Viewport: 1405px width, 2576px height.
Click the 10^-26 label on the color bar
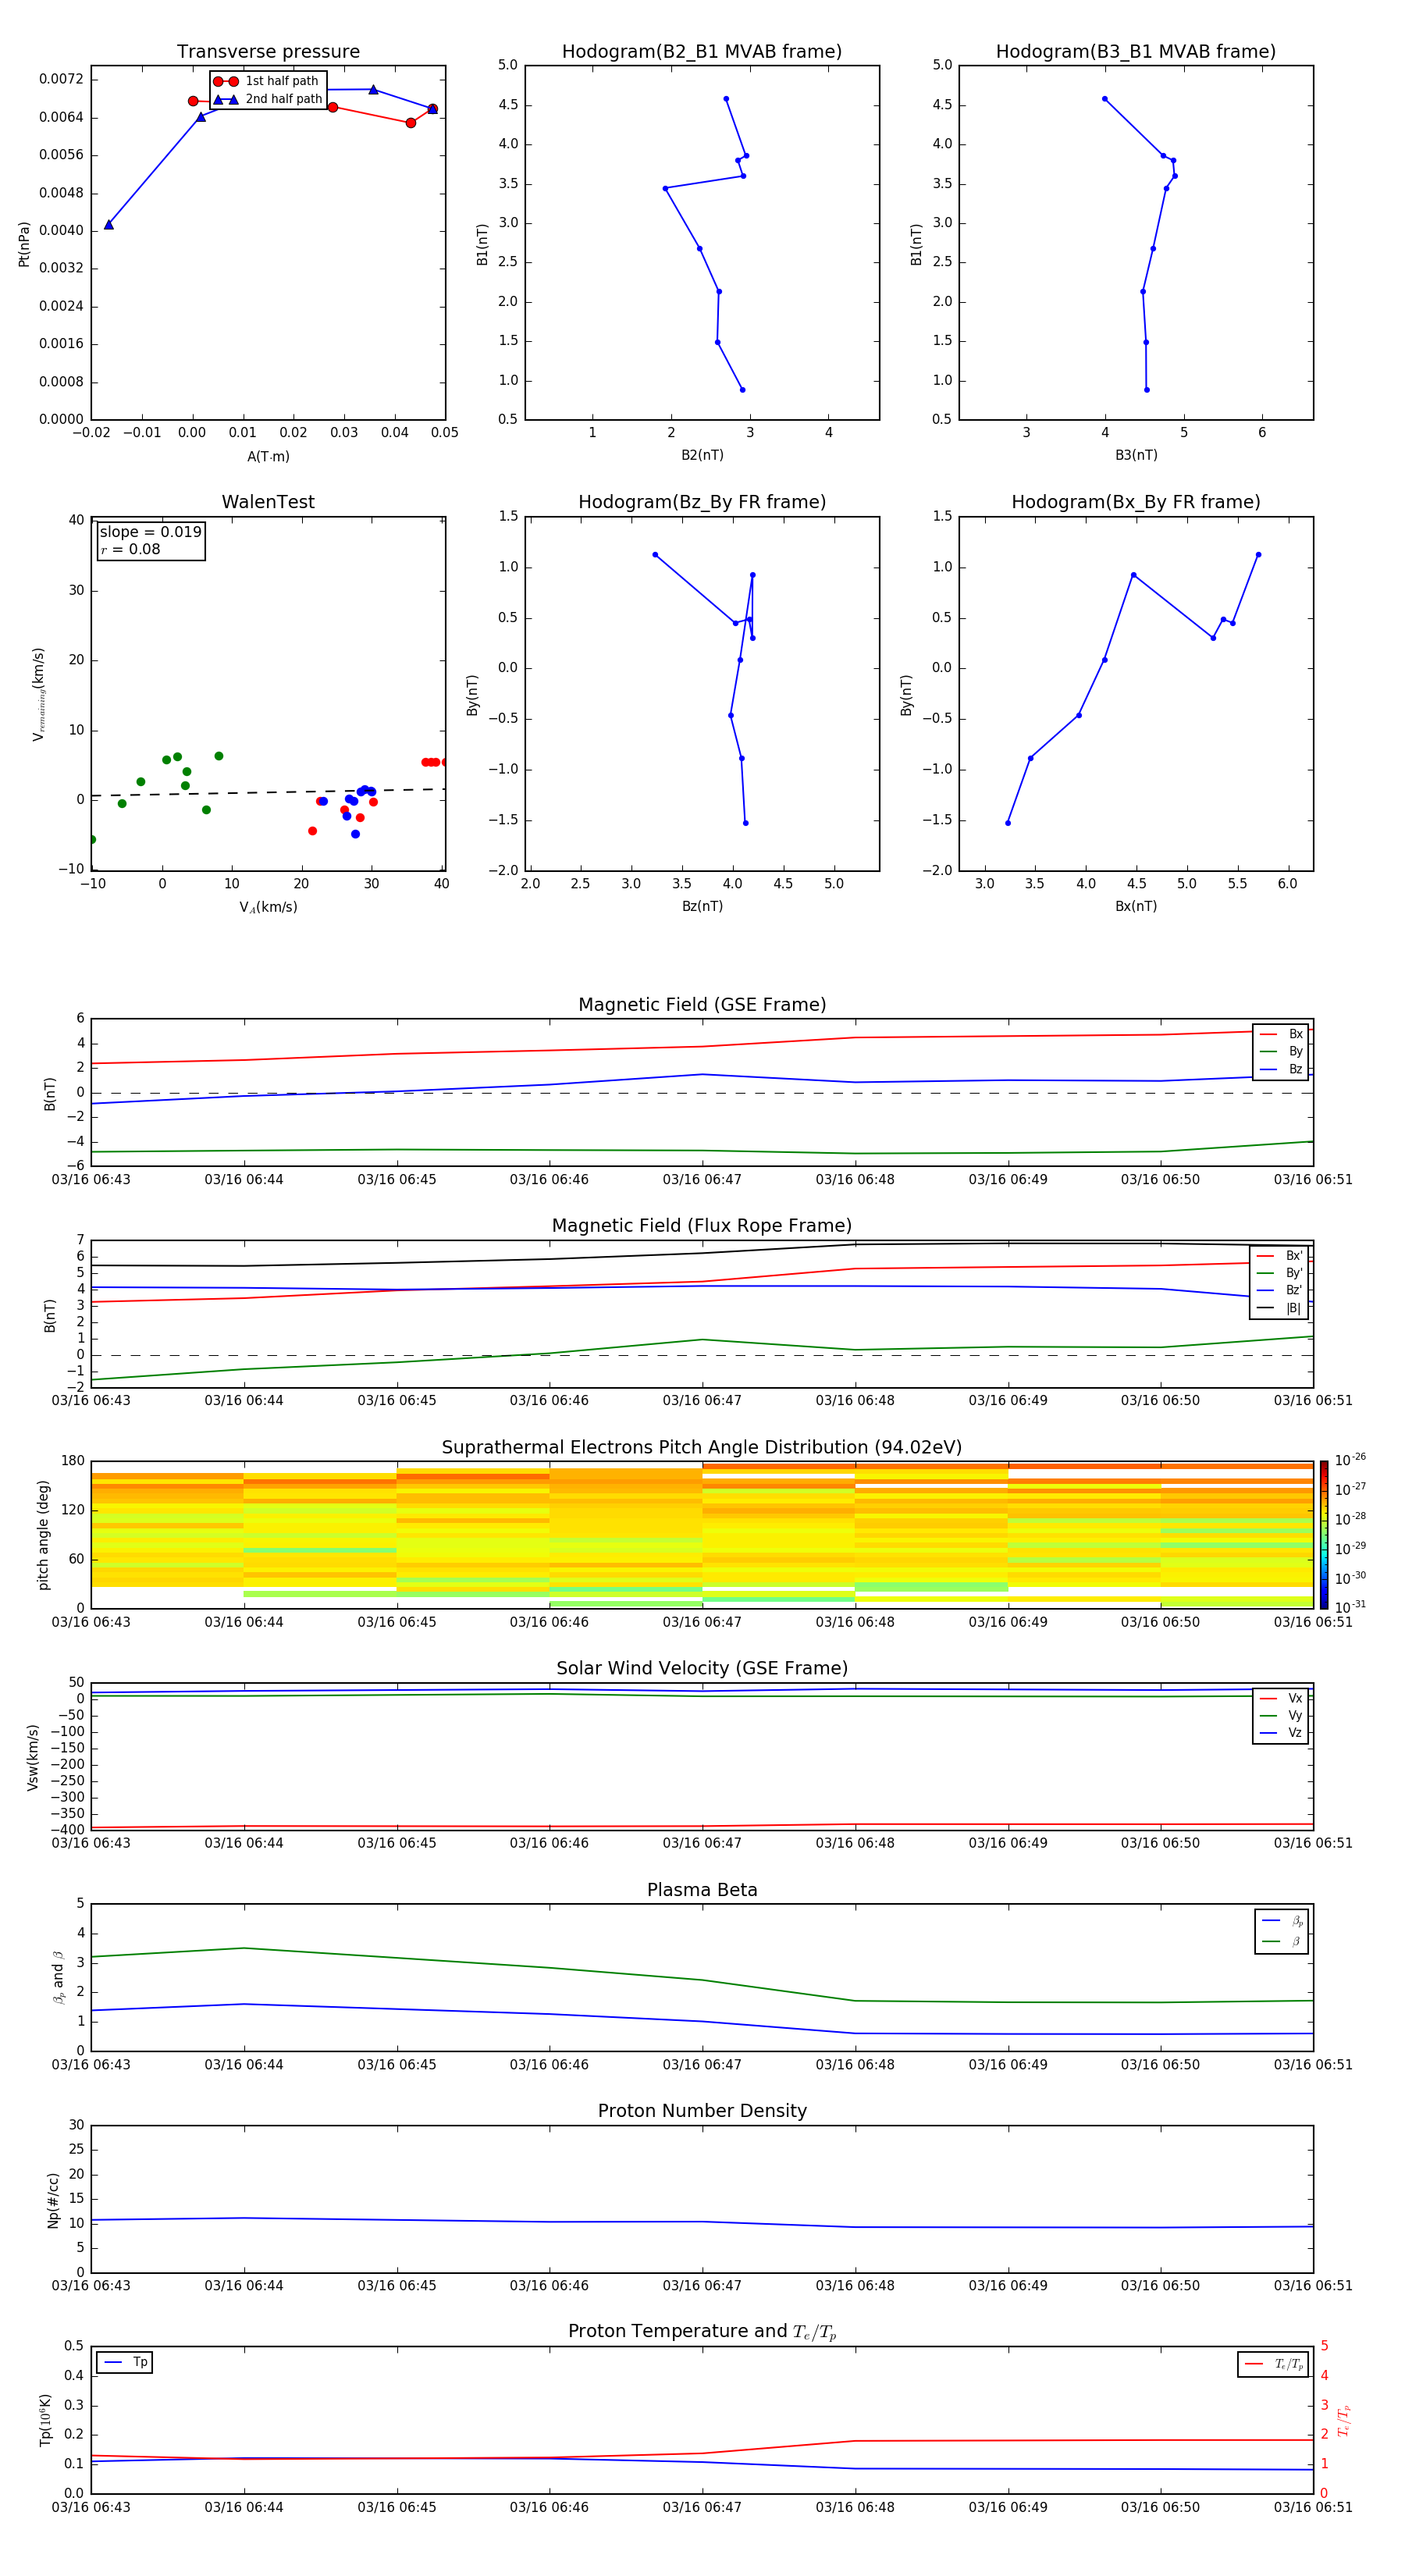point(1350,1460)
